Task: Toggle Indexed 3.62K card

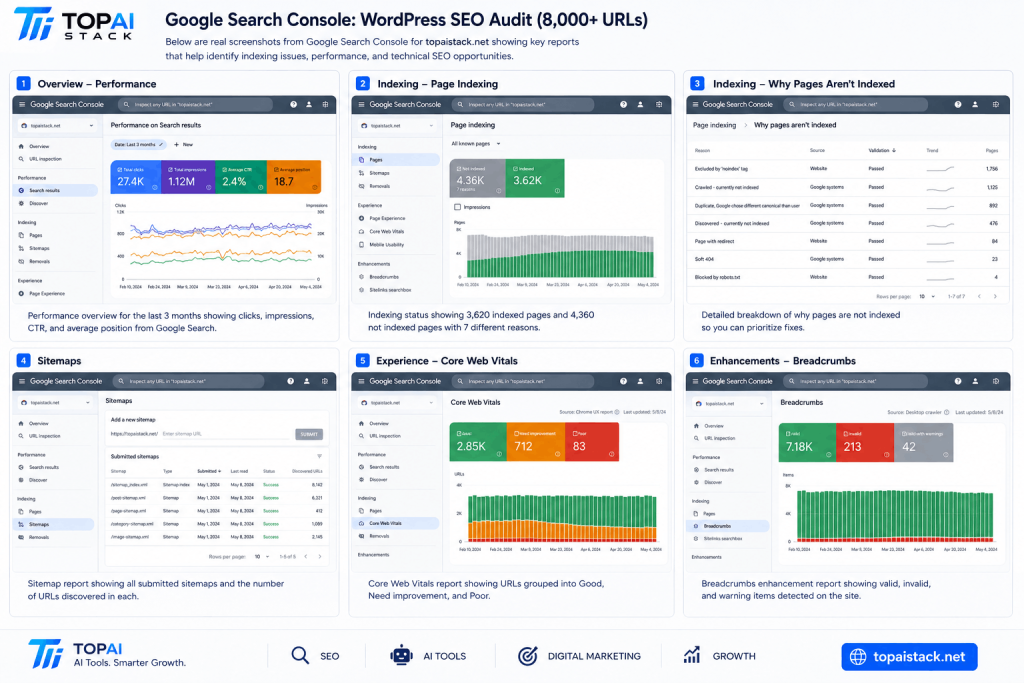Action: (535, 178)
